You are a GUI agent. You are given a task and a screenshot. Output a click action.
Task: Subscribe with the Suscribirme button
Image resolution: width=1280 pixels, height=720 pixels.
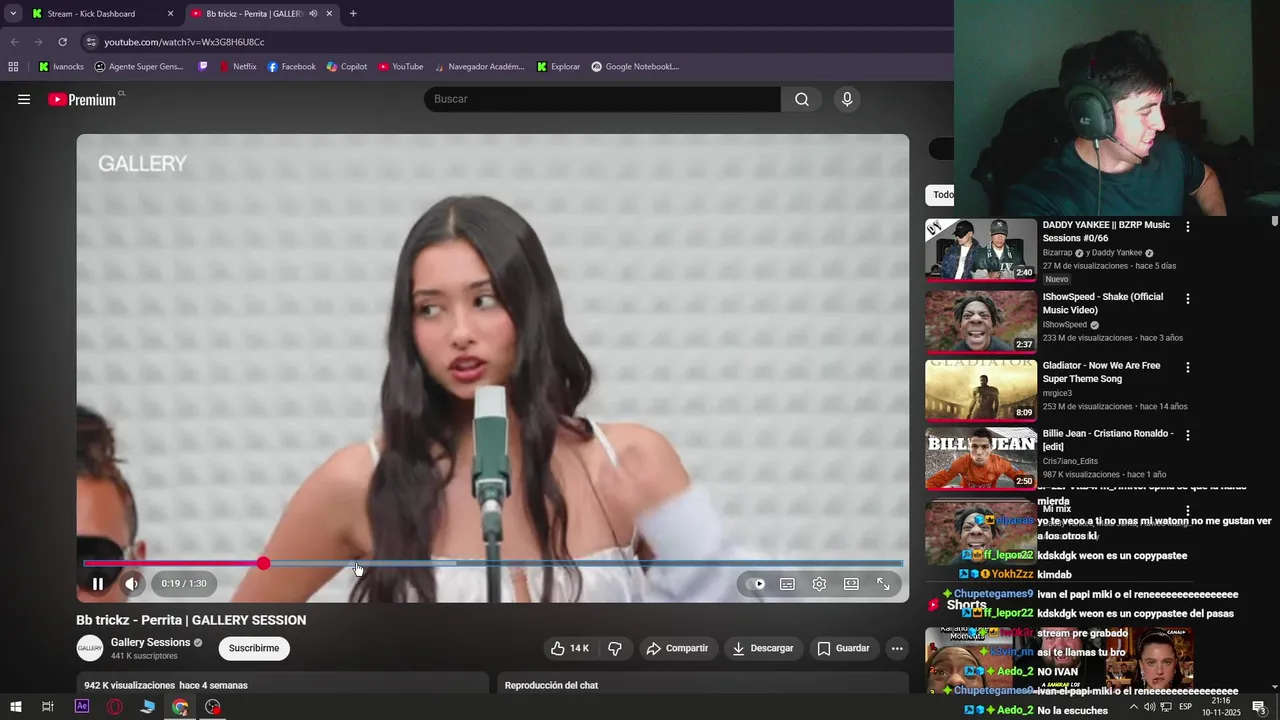(x=254, y=648)
